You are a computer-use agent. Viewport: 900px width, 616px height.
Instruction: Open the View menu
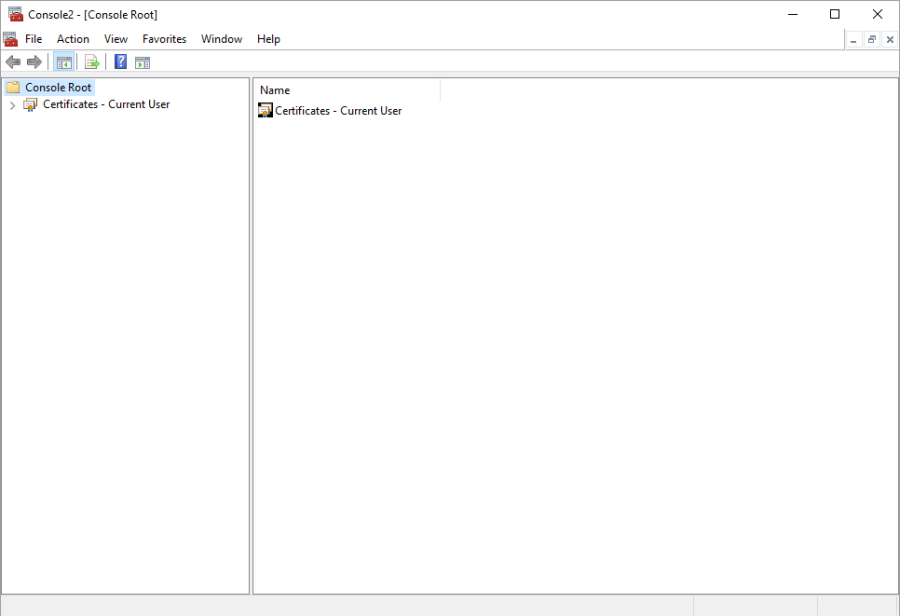point(116,39)
